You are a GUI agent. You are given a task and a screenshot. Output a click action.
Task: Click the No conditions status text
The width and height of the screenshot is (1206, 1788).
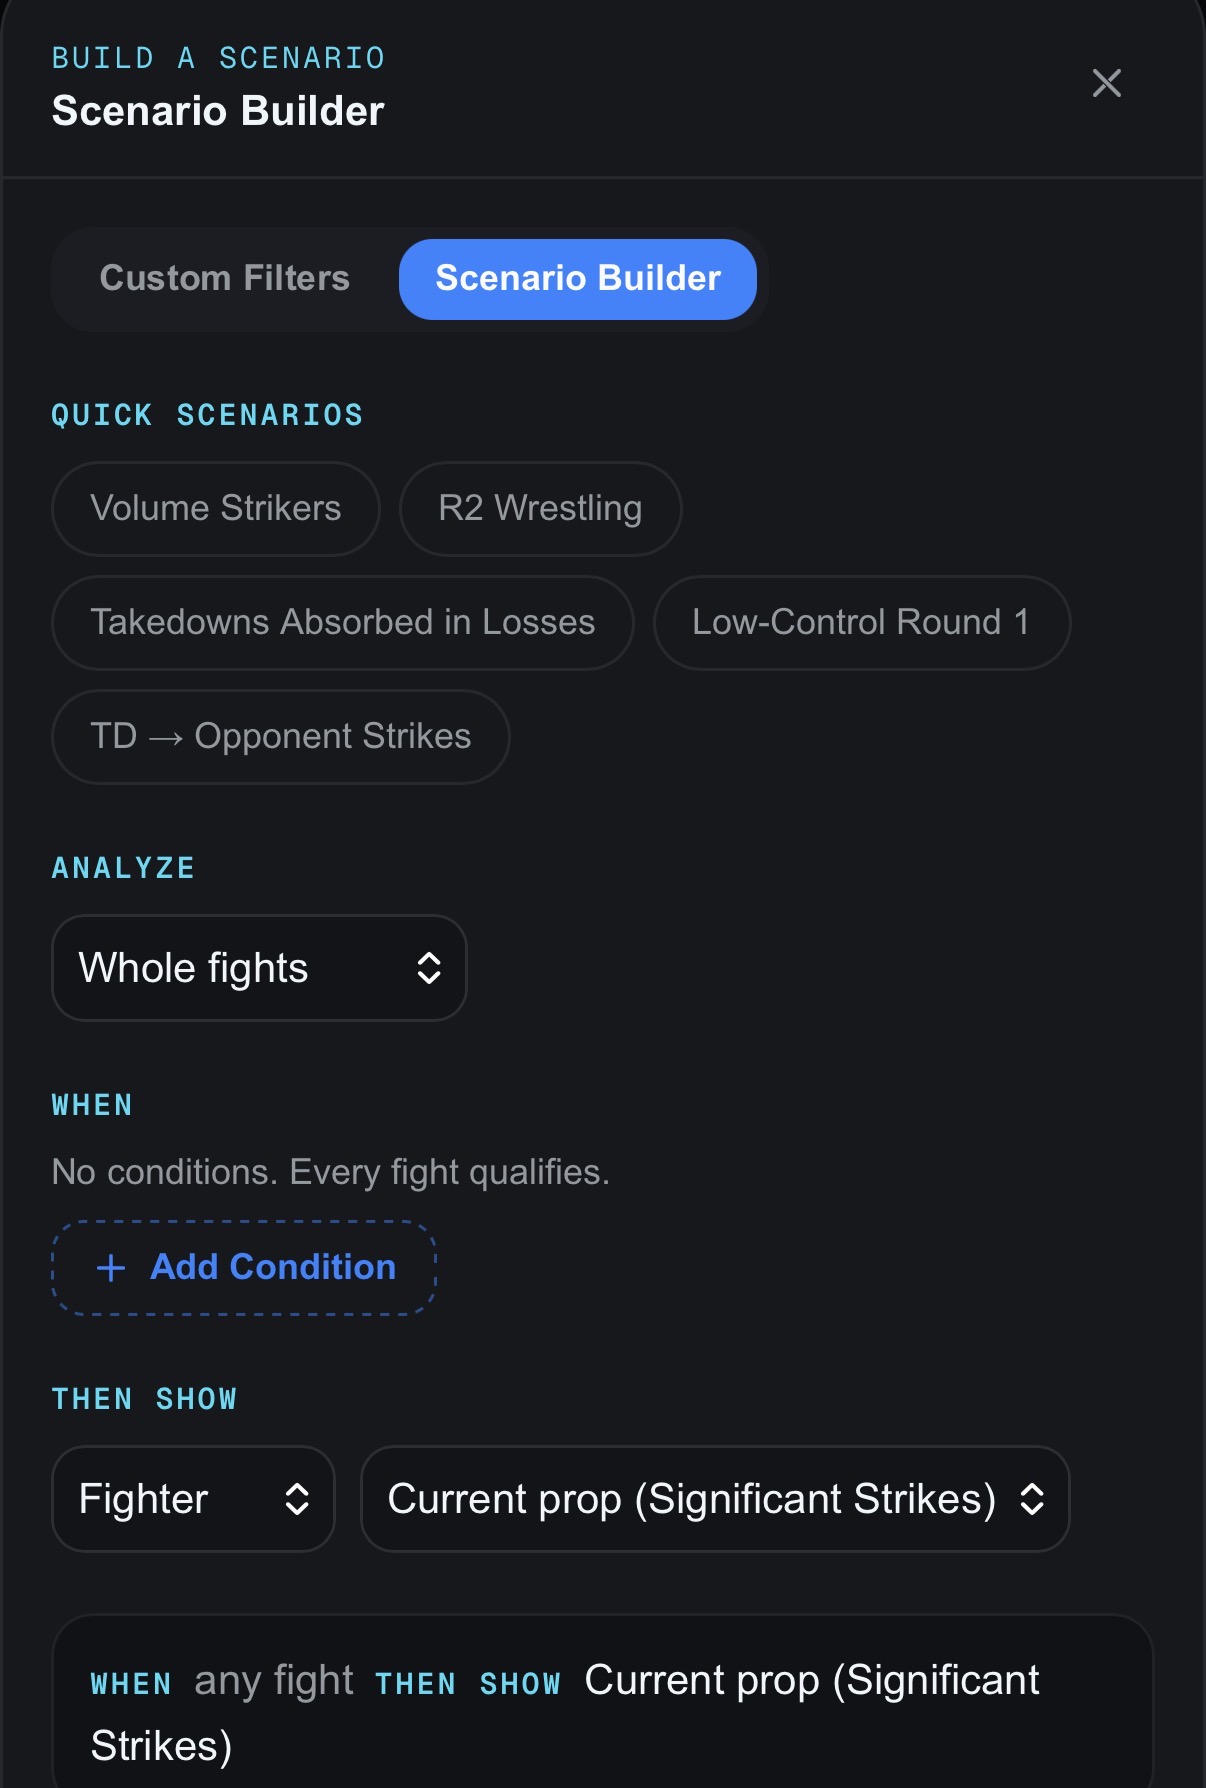331,1172
